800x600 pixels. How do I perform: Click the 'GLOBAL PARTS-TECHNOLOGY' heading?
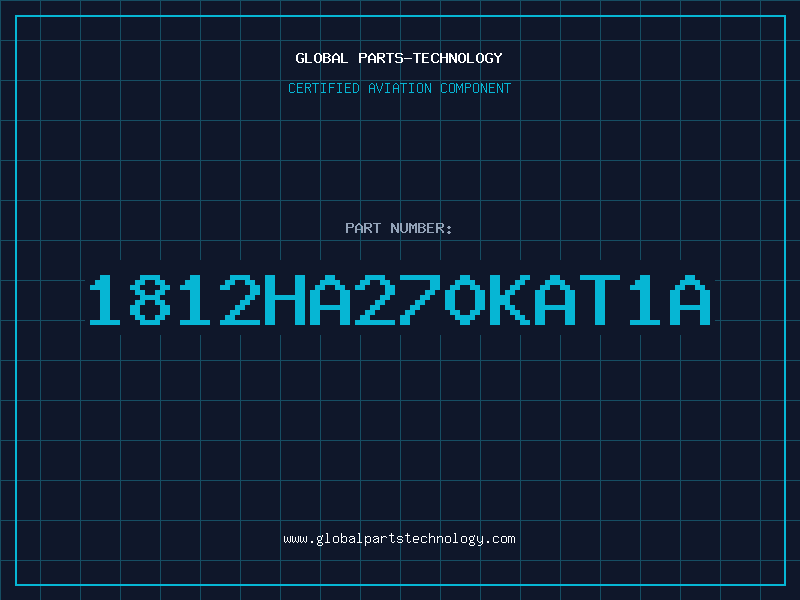399,58
